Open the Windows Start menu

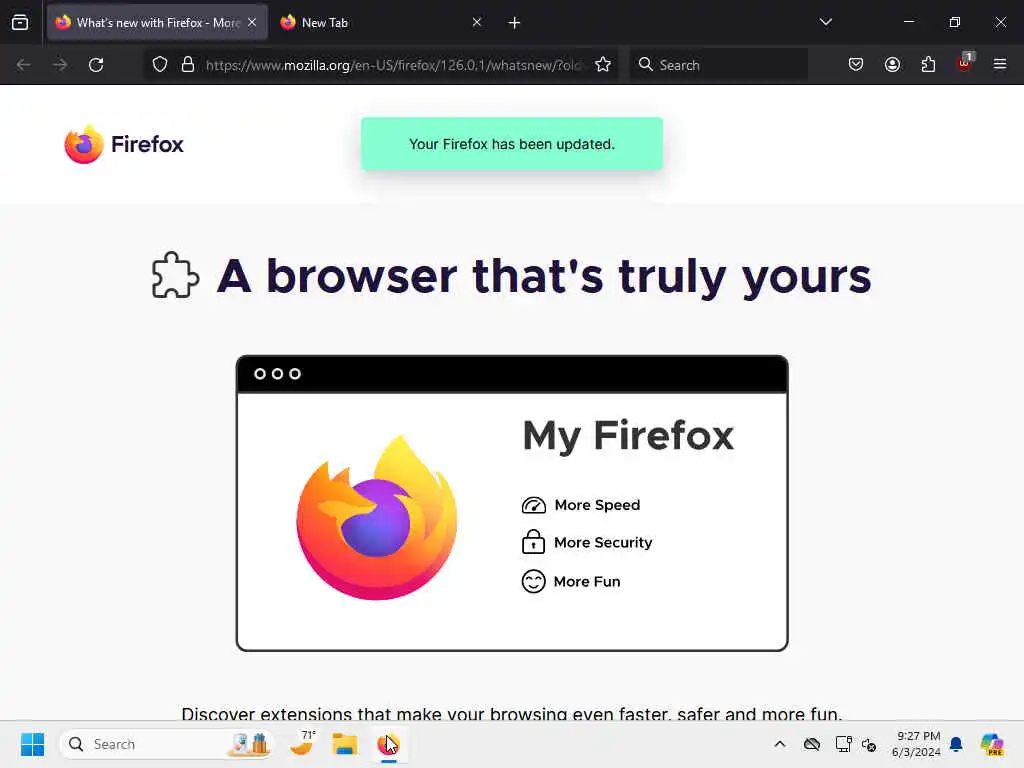tap(32, 744)
